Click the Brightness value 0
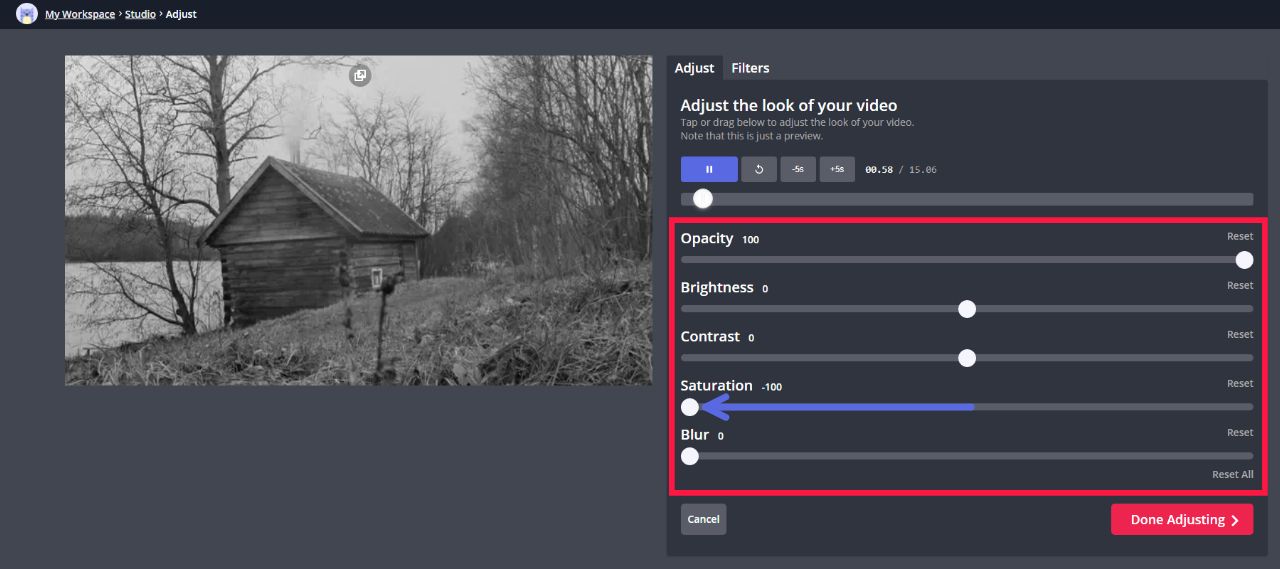This screenshot has height=569, width=1280. click(765, 289)
